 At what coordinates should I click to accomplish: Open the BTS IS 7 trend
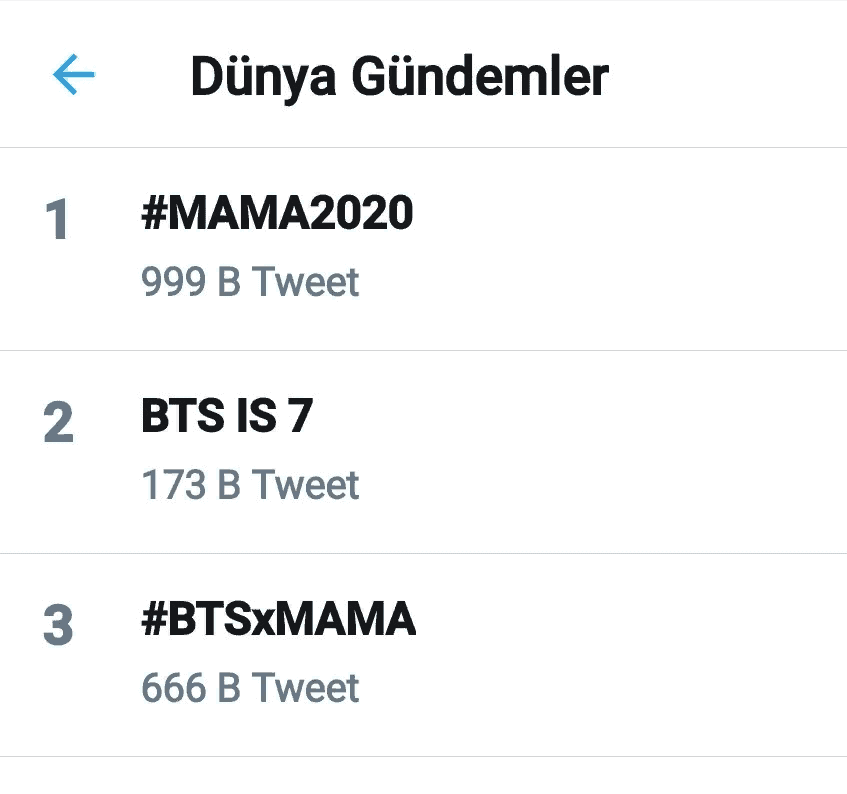(x=227, y=416)
